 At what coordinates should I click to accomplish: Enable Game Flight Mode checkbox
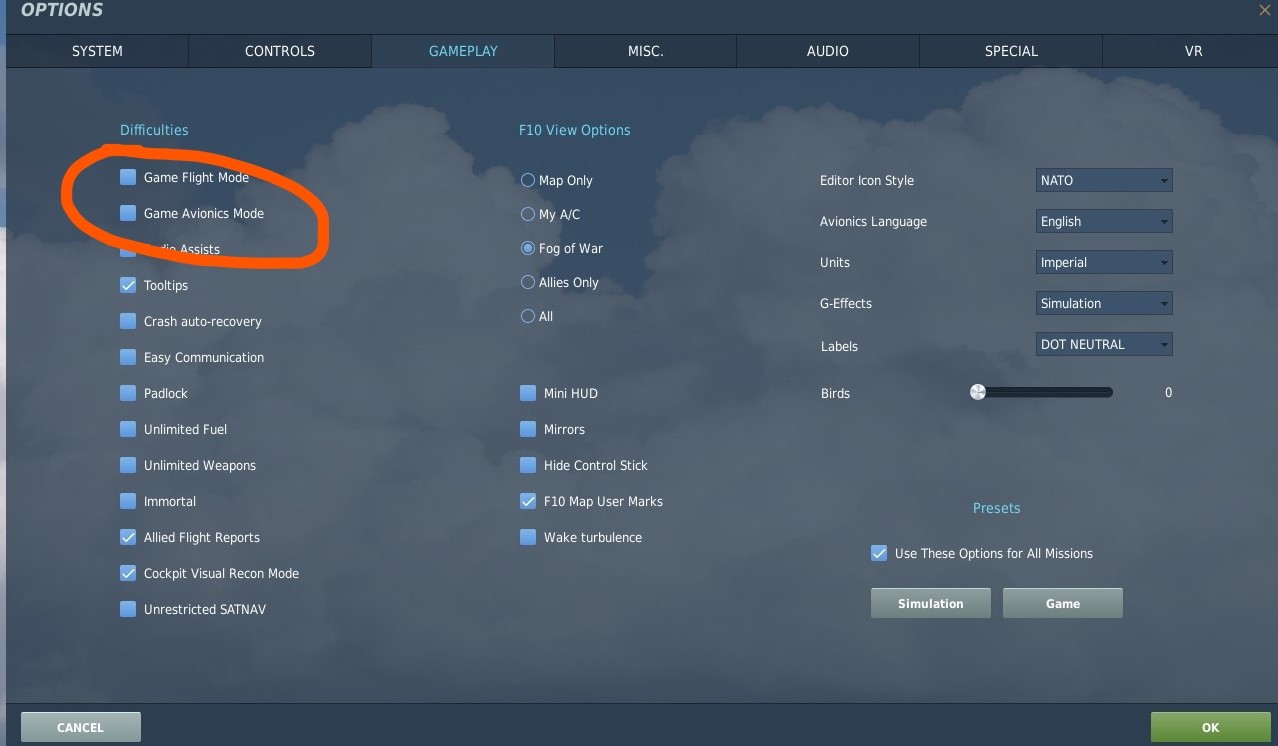(128, 177)
